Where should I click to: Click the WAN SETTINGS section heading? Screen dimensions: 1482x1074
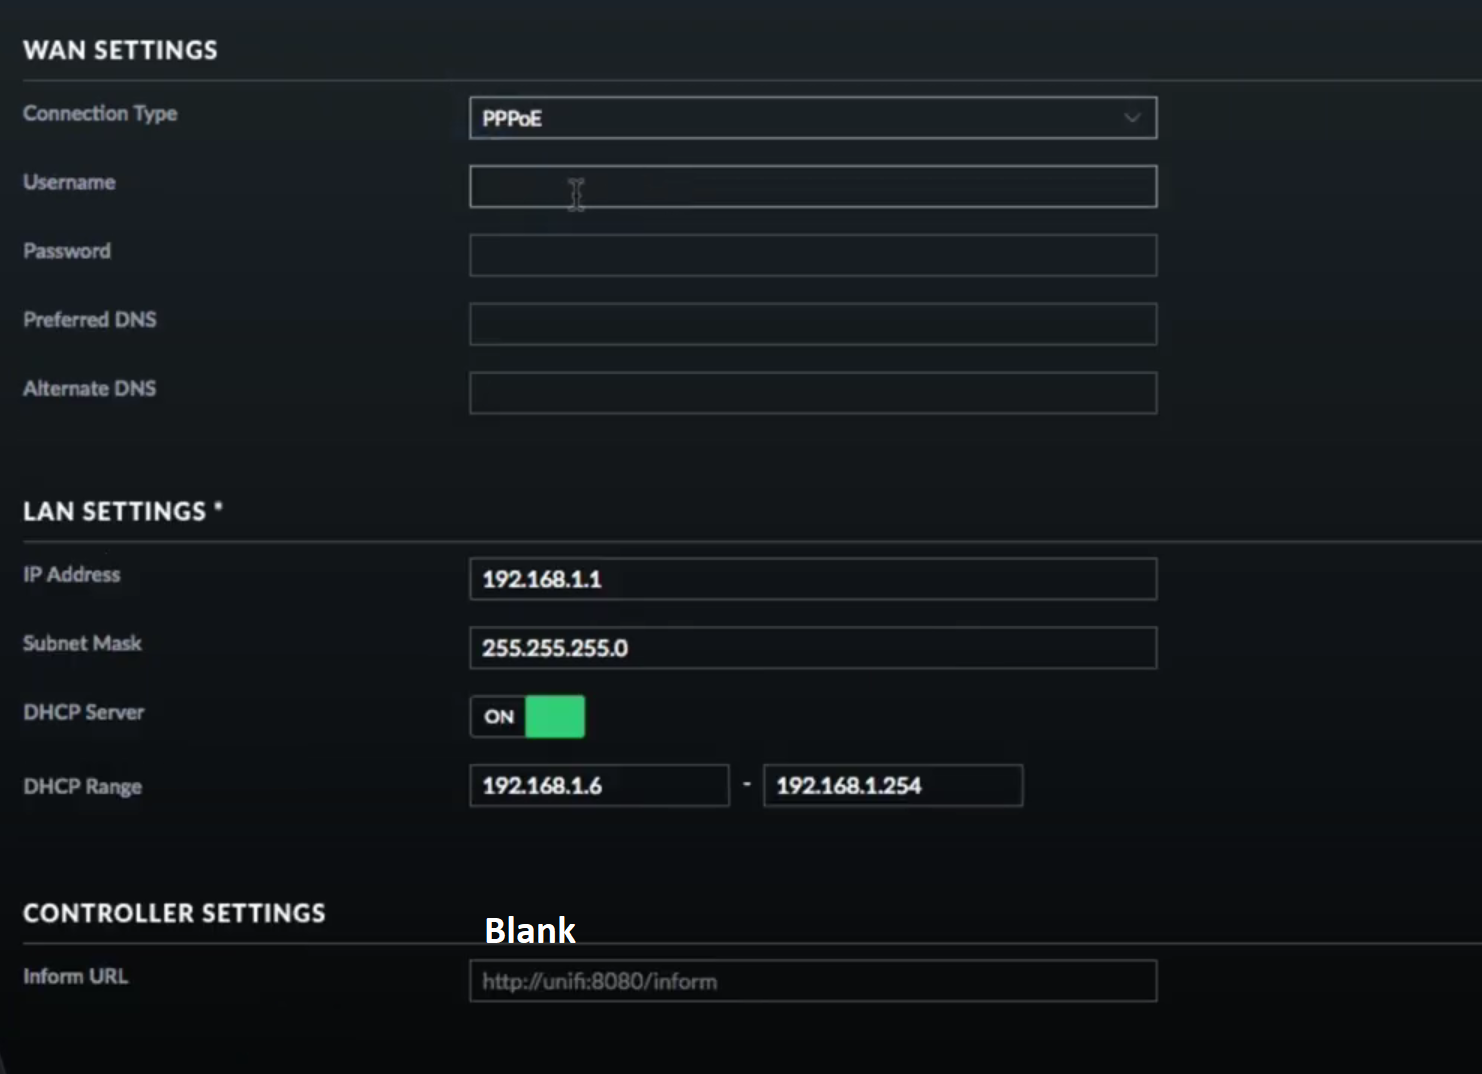coord(120,51)
